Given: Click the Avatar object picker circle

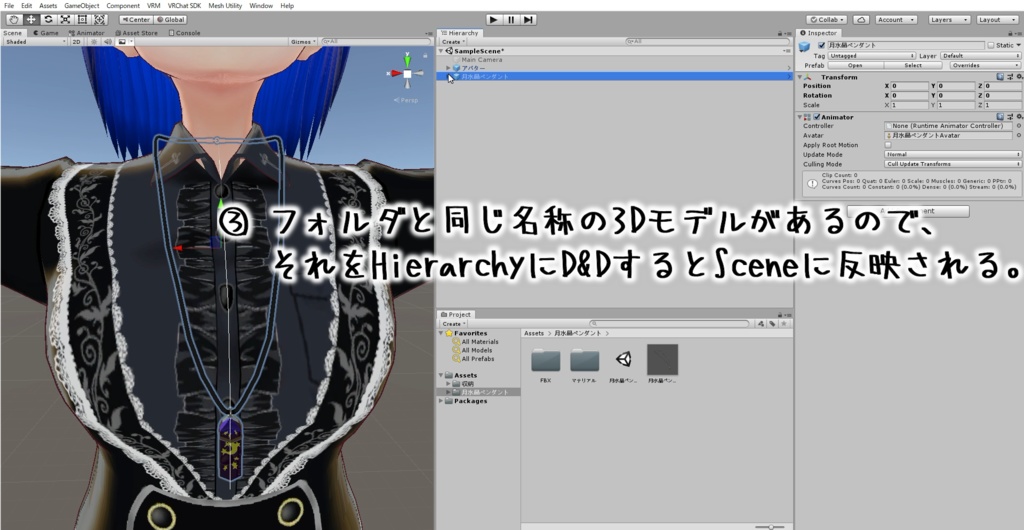Looking at the screenshot, I should coord(1019,136).
